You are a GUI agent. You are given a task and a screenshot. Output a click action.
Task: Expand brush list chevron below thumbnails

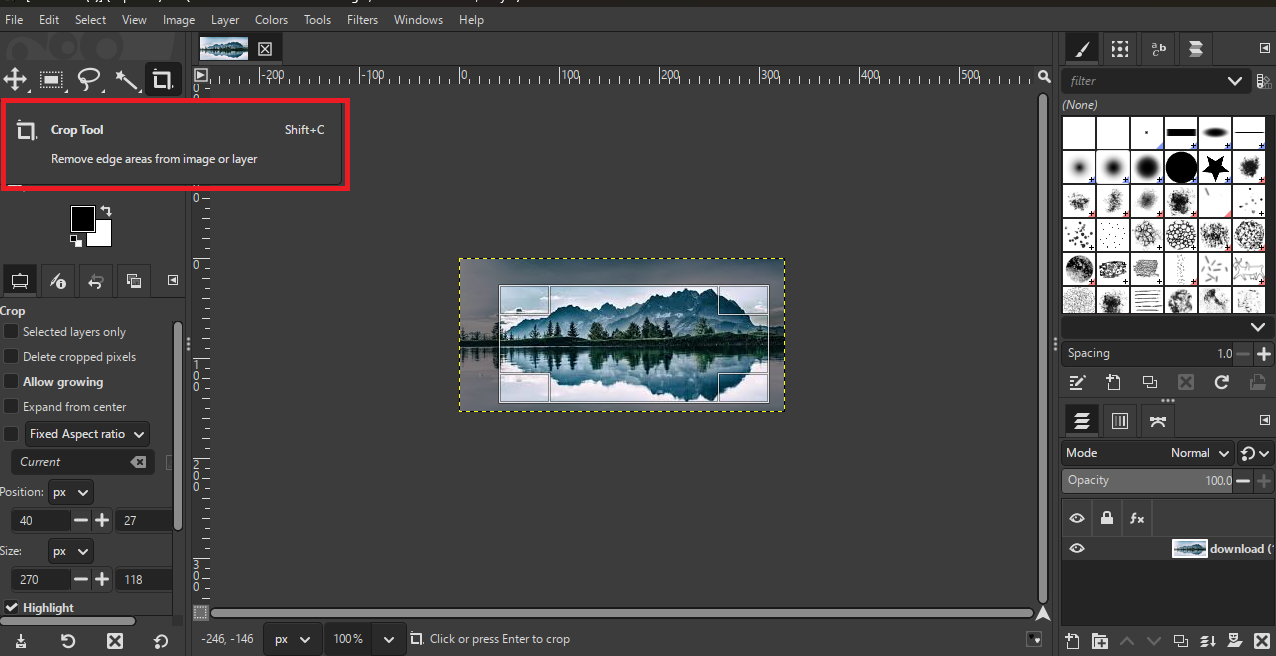tap(1258, 327)
